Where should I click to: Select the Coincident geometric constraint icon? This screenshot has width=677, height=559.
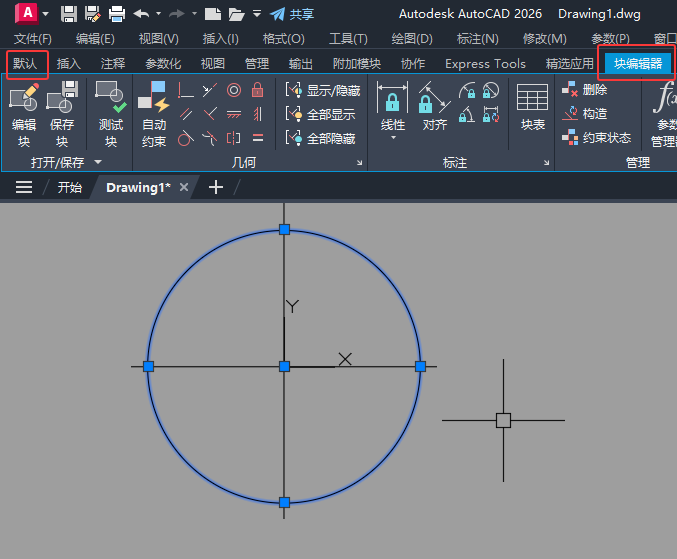click(x=186, y=90)
